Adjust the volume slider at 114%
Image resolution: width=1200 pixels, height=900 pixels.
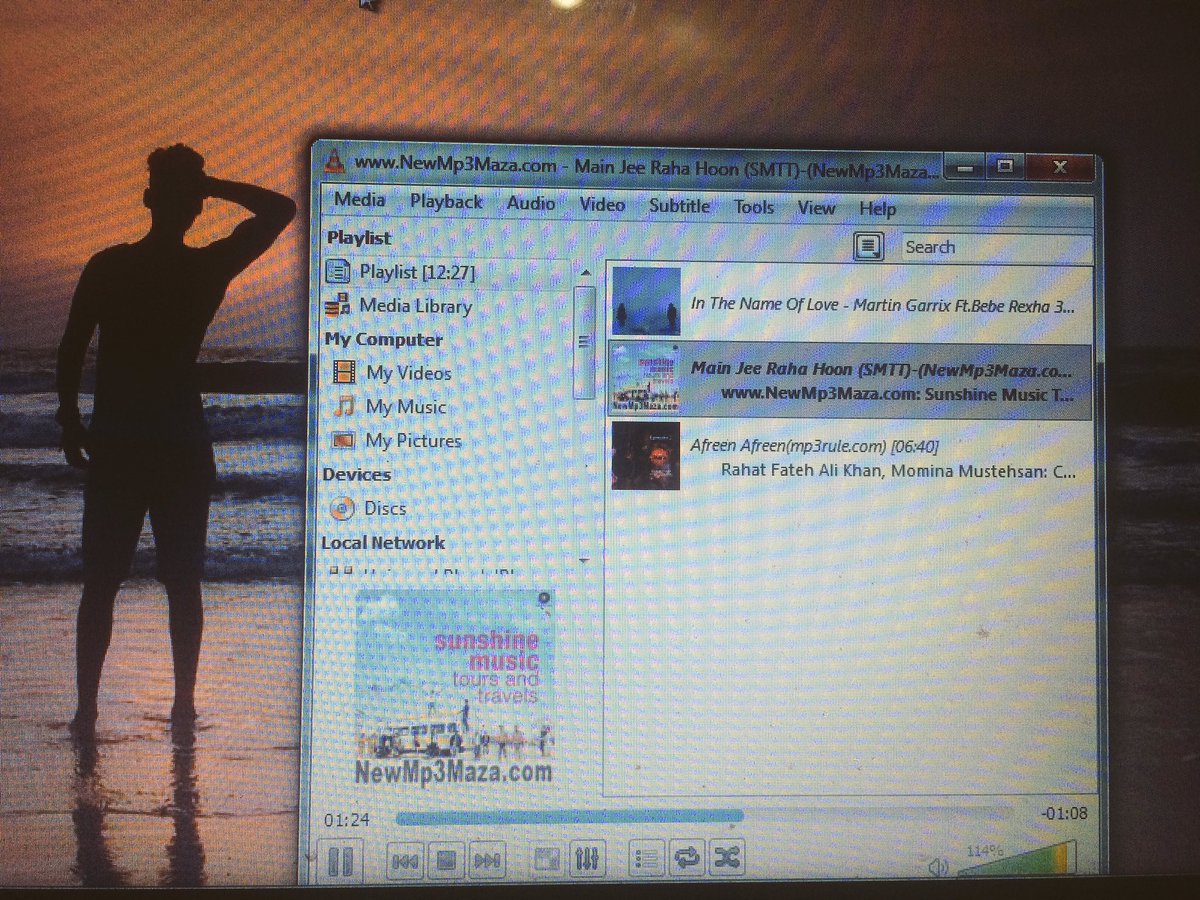[x=1018, y=859]
